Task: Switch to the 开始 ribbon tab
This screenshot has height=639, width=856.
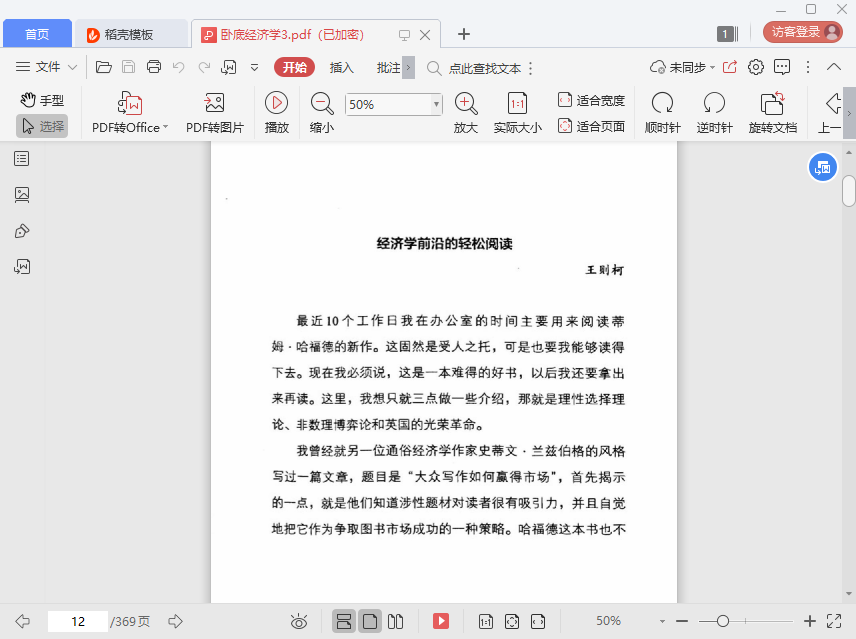Action: (294, 67)
